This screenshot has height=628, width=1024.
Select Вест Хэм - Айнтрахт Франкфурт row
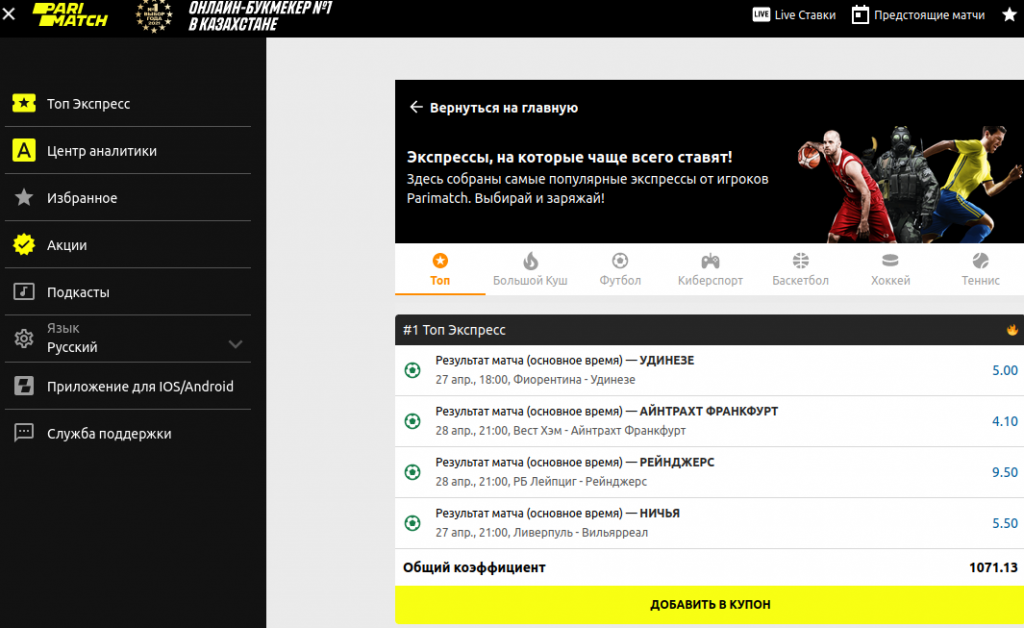tap(709, 421)
